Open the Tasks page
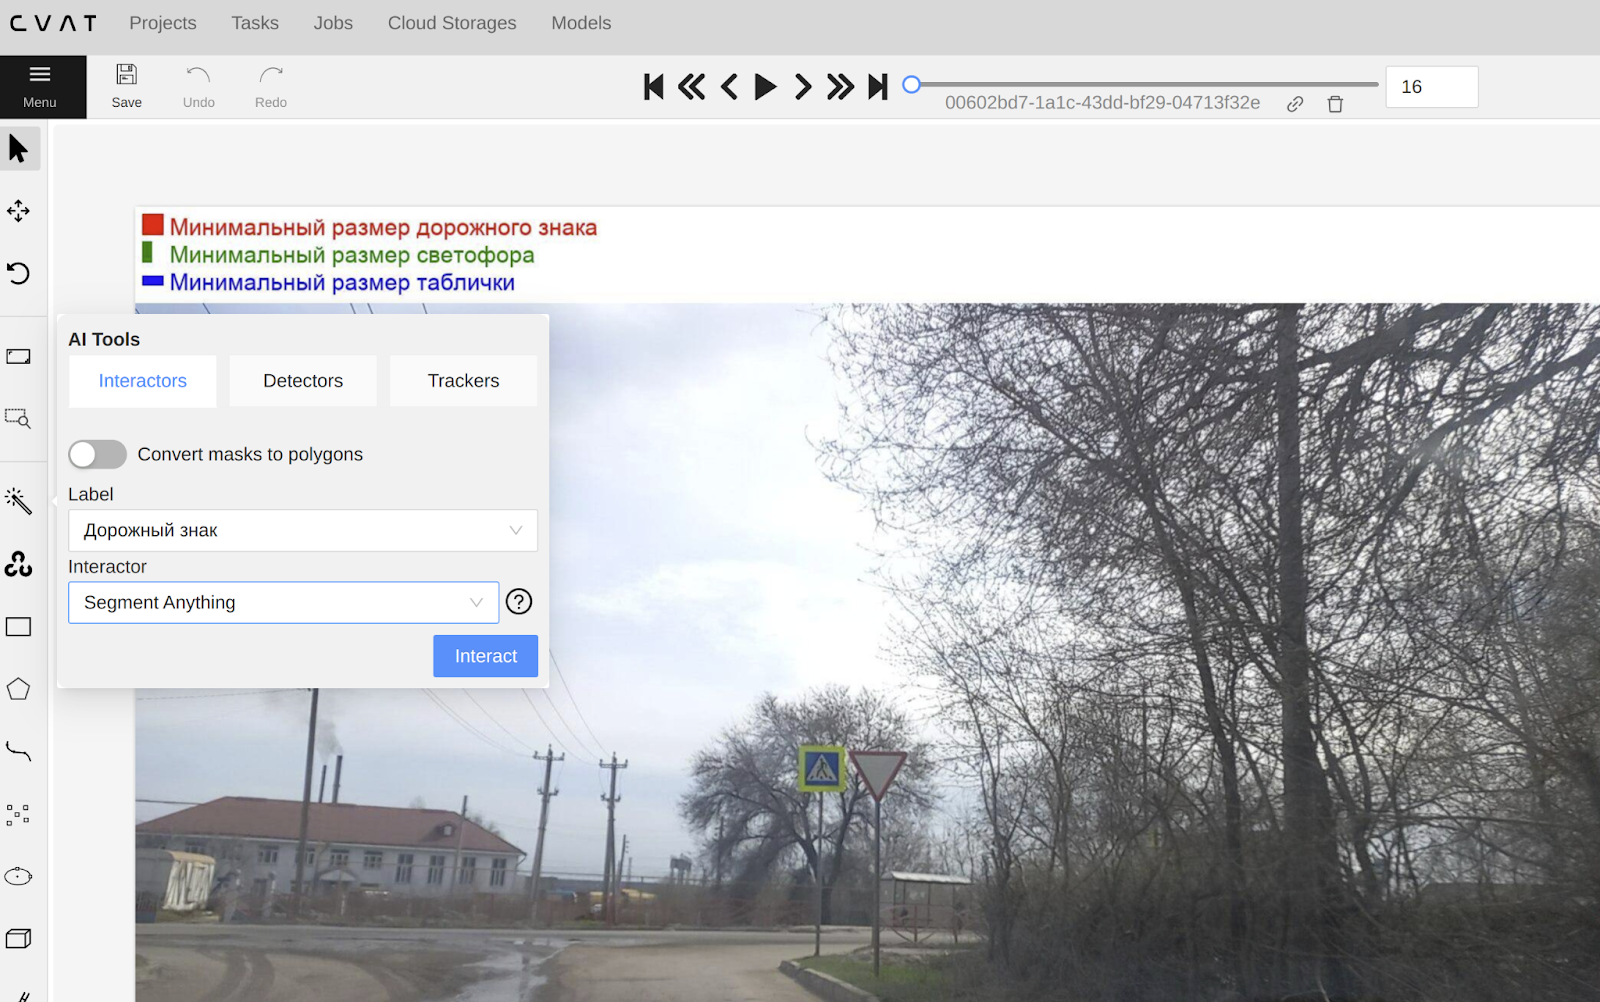Screen dimensions: 1600x1002 (255, 23)
